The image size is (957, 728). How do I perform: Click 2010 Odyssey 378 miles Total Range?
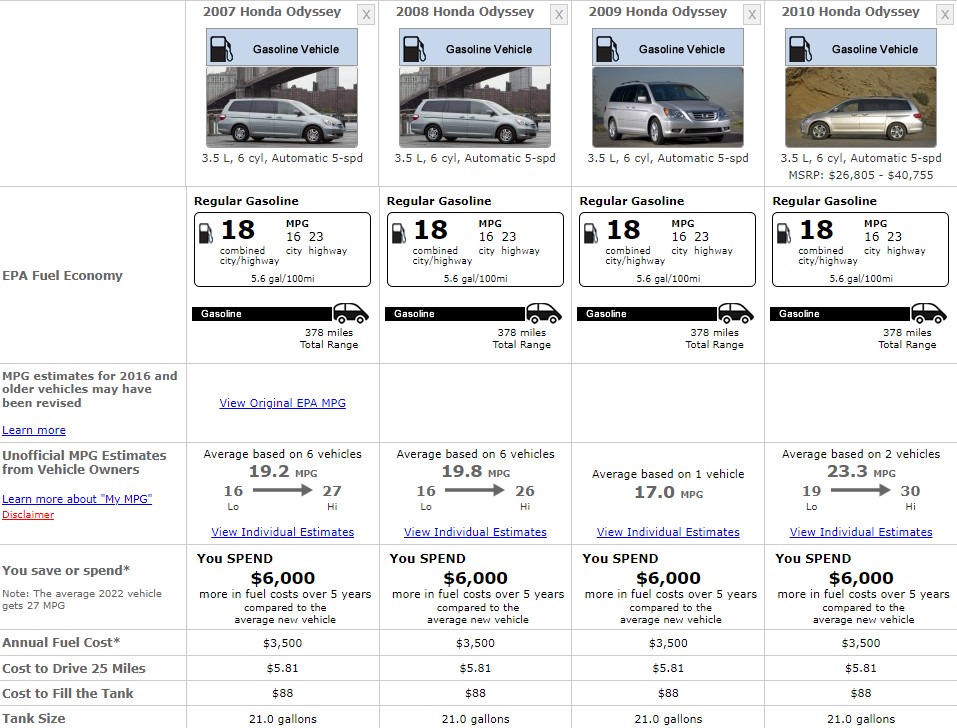907,339
